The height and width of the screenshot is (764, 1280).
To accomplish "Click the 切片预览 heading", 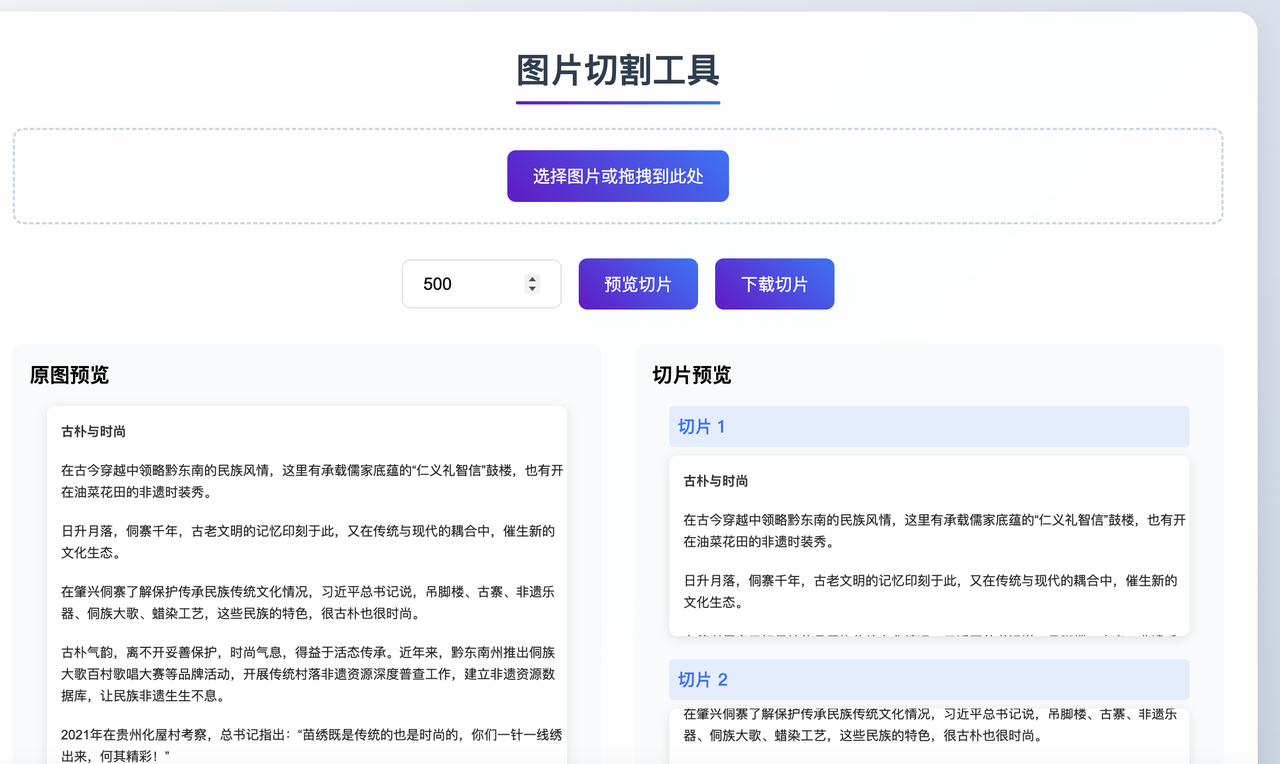I will pos(692,375).
